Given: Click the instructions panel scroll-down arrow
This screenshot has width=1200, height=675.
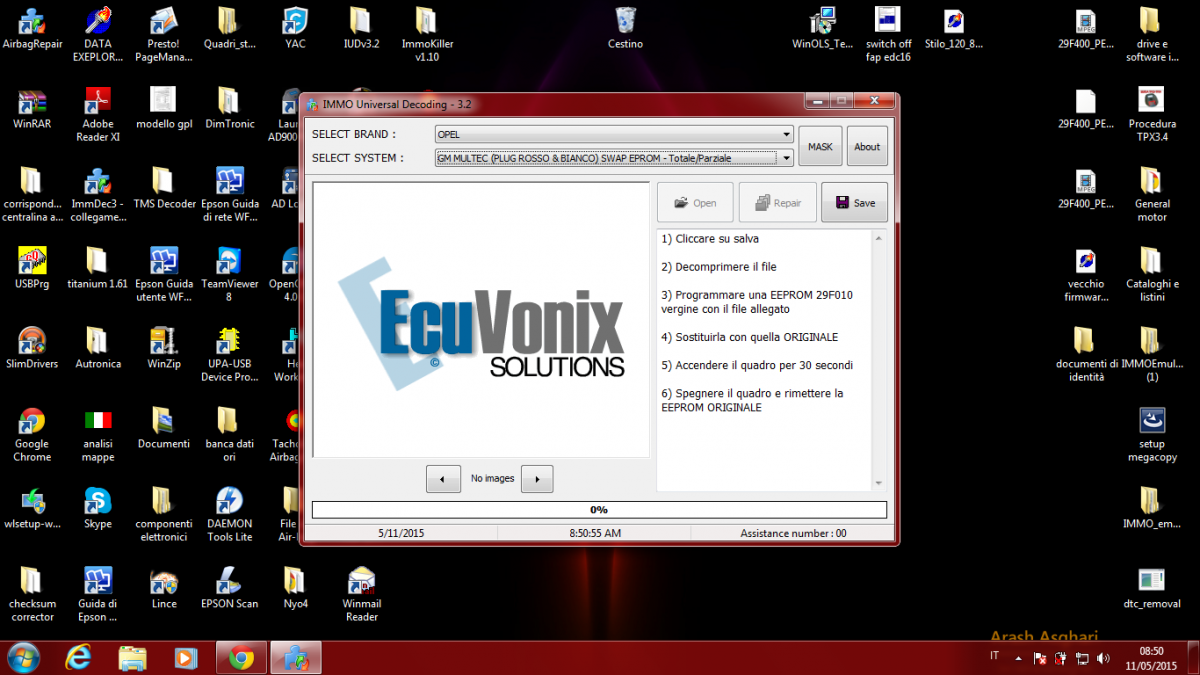Looking at the screenshot, I should (879, 483).
